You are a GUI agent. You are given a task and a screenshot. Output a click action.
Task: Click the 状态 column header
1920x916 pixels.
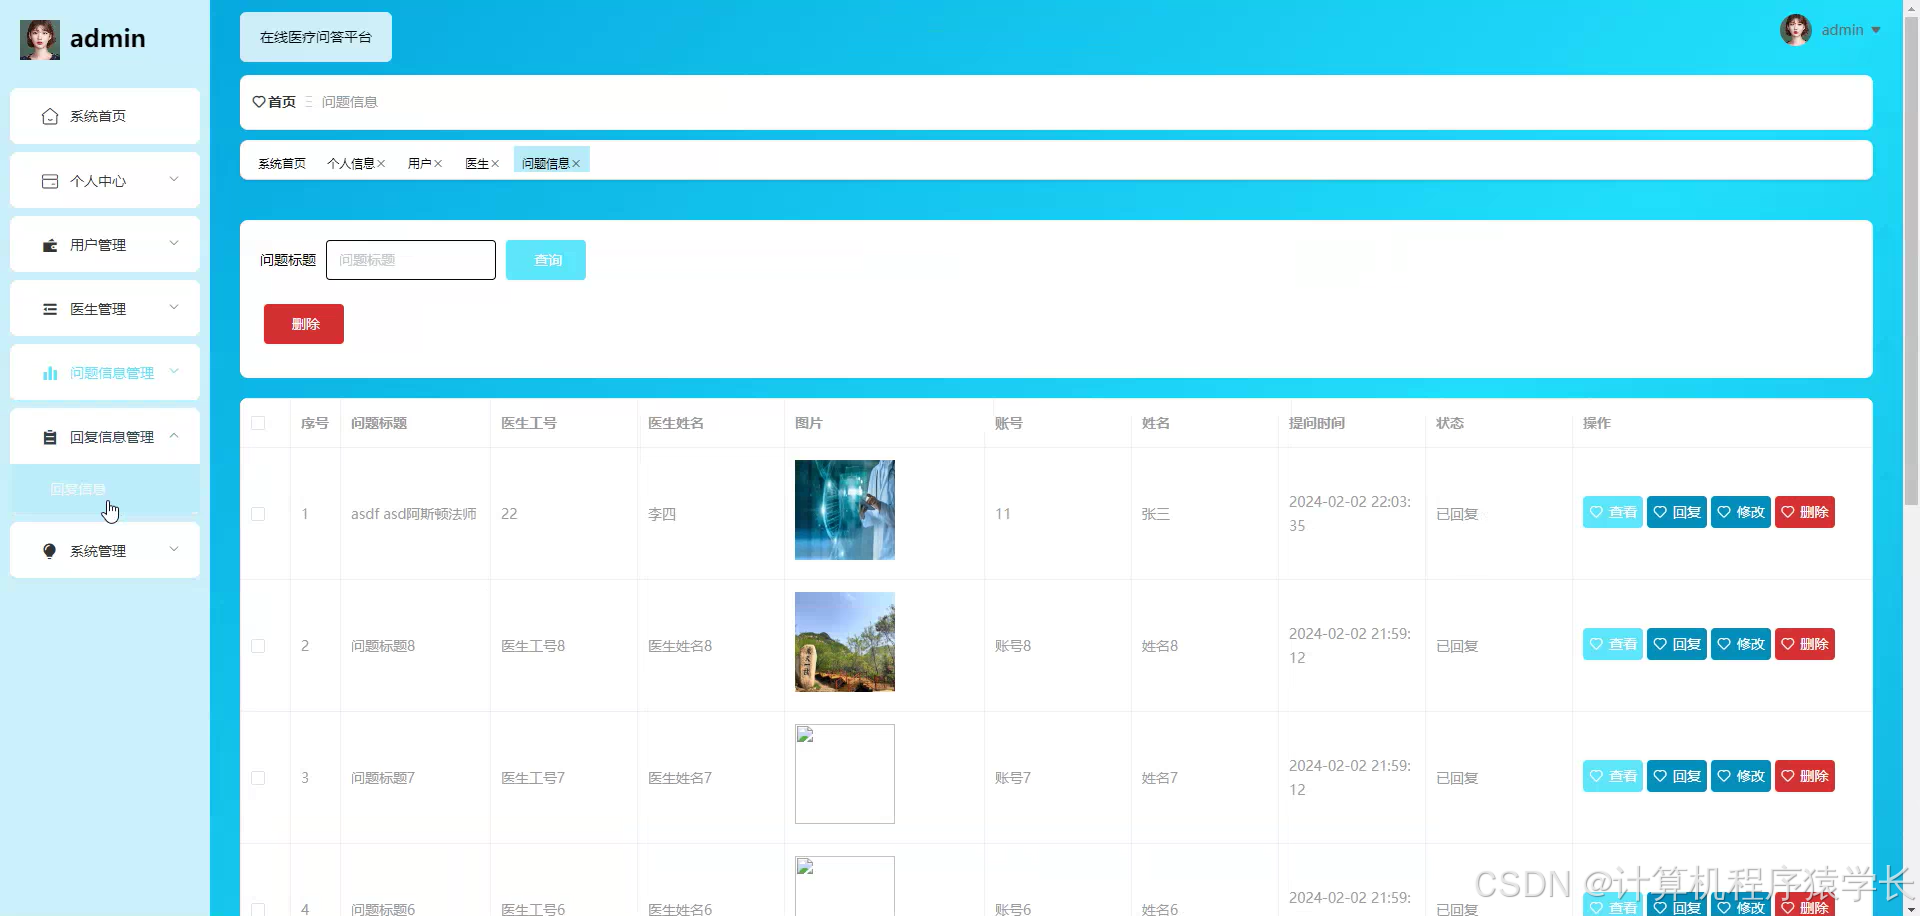[1450, 423]
